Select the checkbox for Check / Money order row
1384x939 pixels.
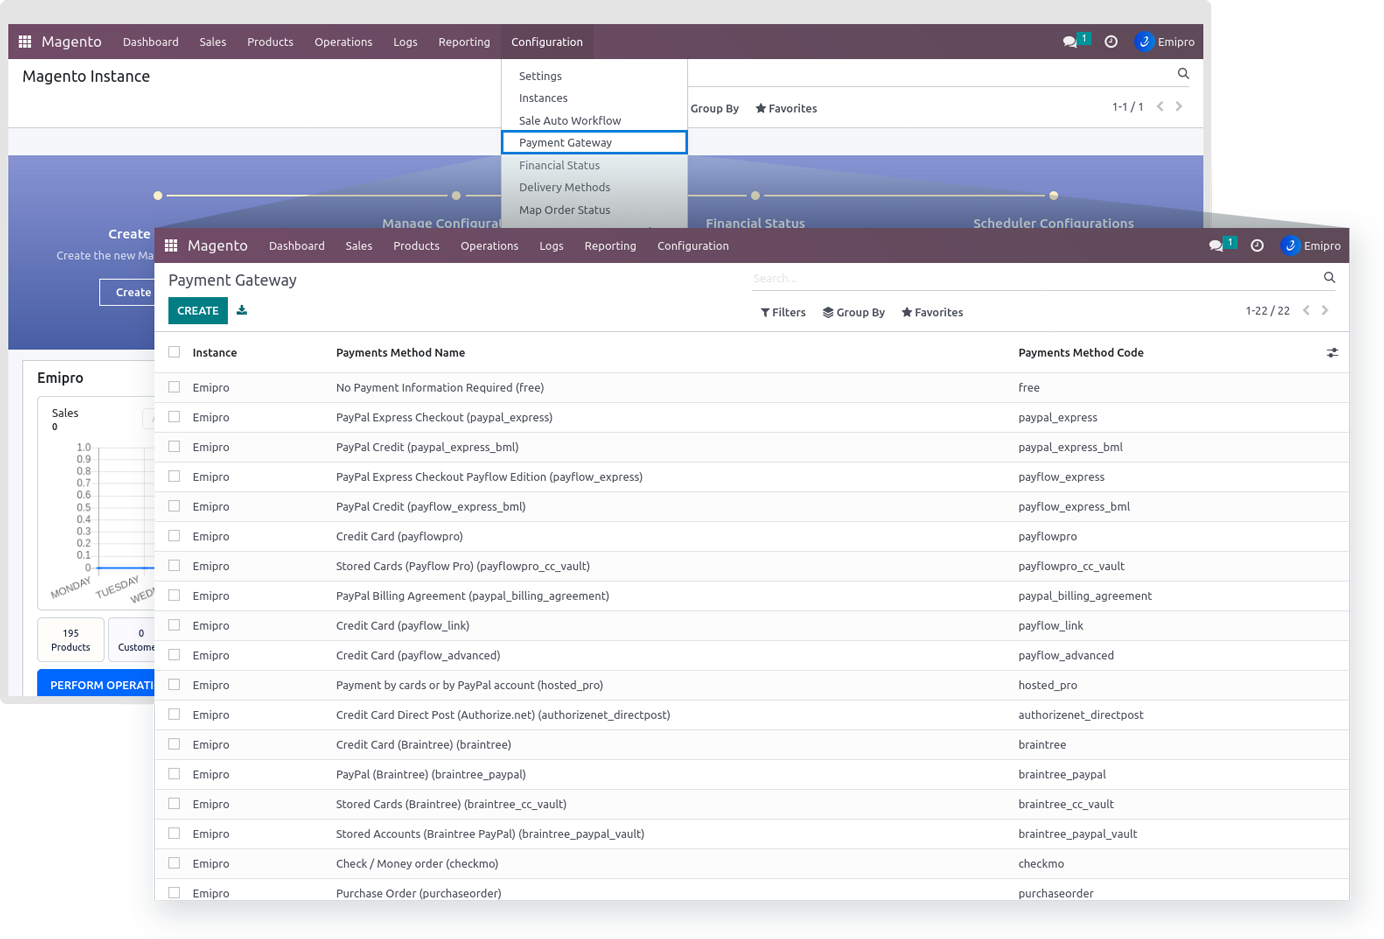click(x=174, y=863)
